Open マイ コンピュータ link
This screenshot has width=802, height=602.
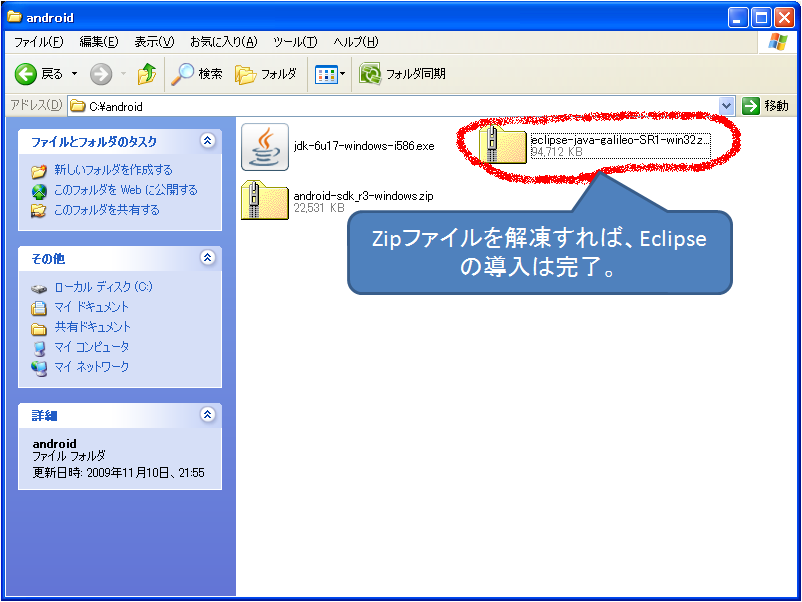point(92,347)
